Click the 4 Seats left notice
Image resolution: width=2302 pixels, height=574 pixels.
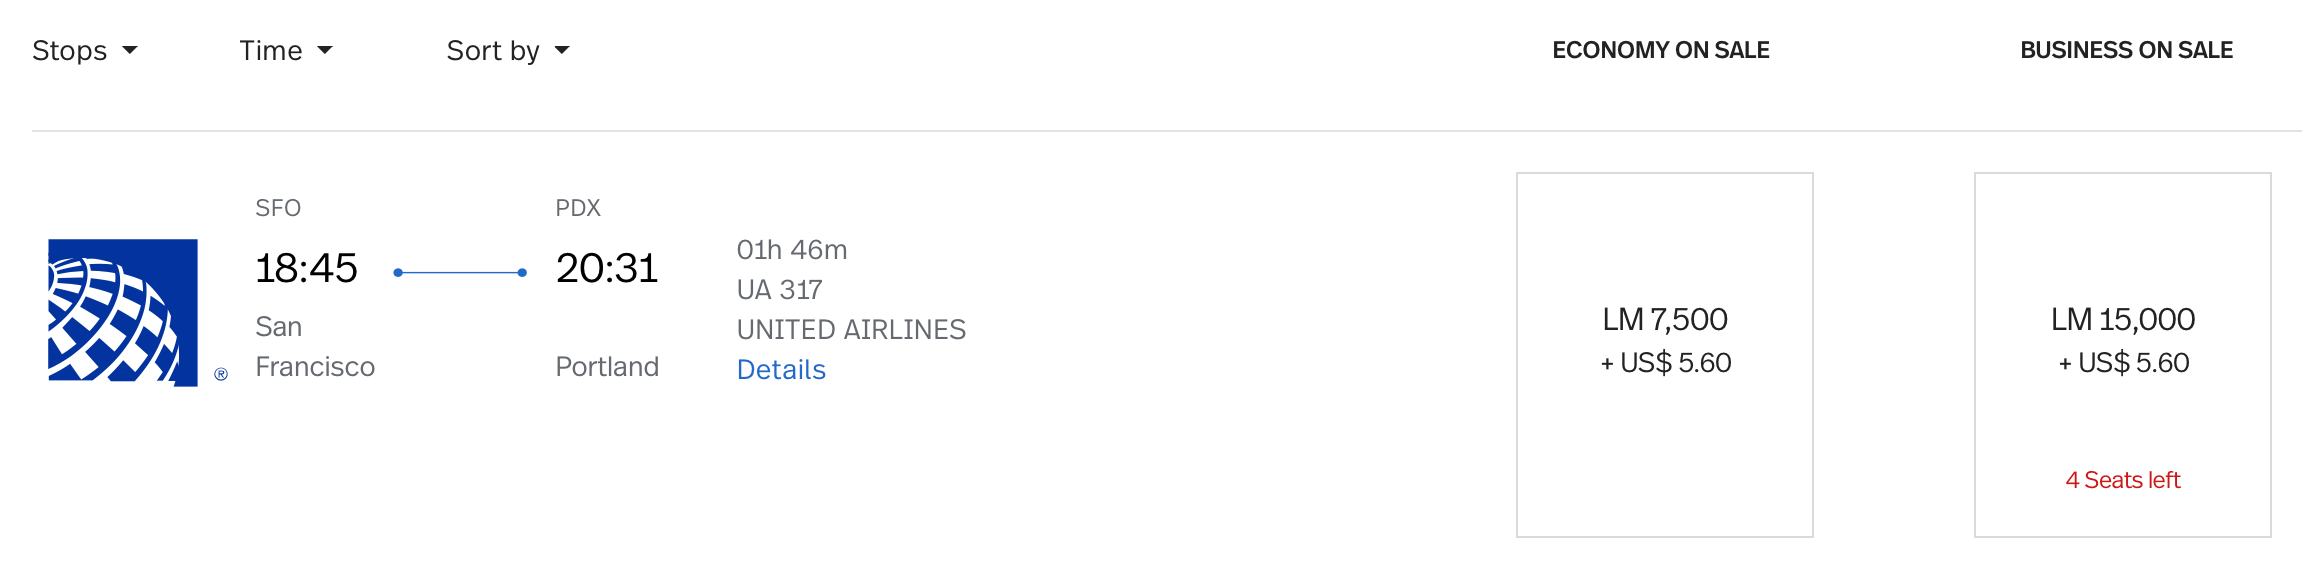pyautogui.click(x=2123, y=480)
